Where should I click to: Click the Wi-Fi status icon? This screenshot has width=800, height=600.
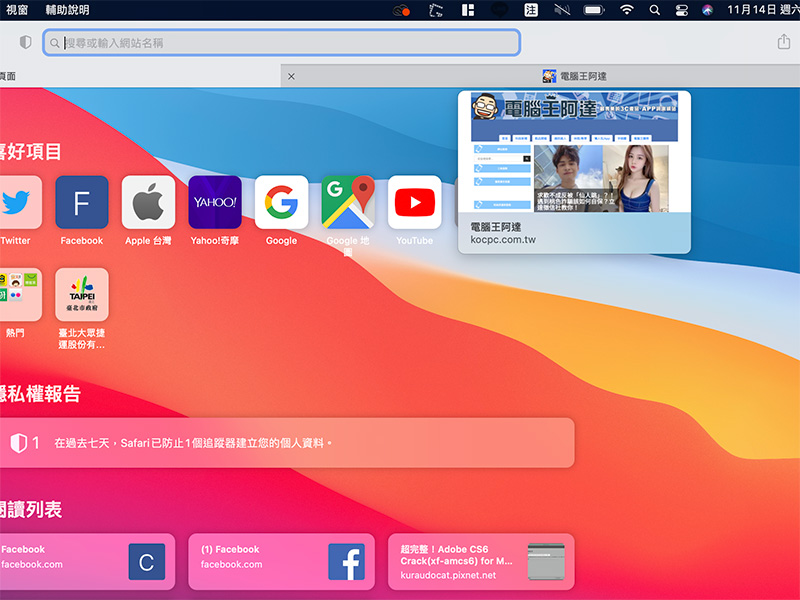tap(627, 10)
